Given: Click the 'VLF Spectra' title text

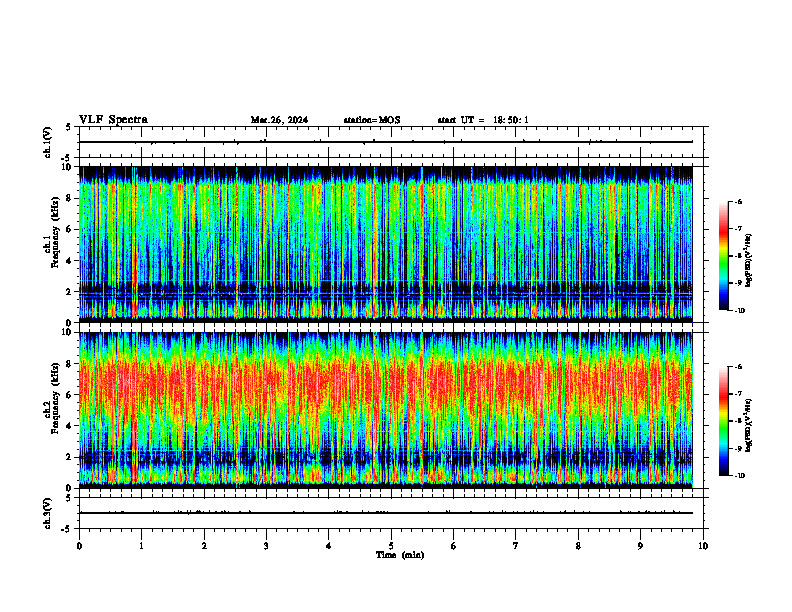Looking at the screenshot, I should [x=113, y=120].
